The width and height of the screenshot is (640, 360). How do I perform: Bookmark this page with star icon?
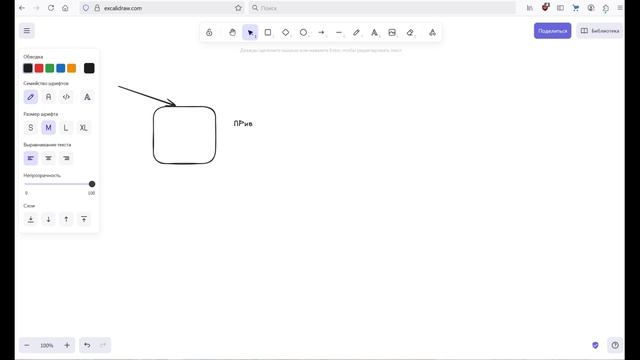click(238, 8)
